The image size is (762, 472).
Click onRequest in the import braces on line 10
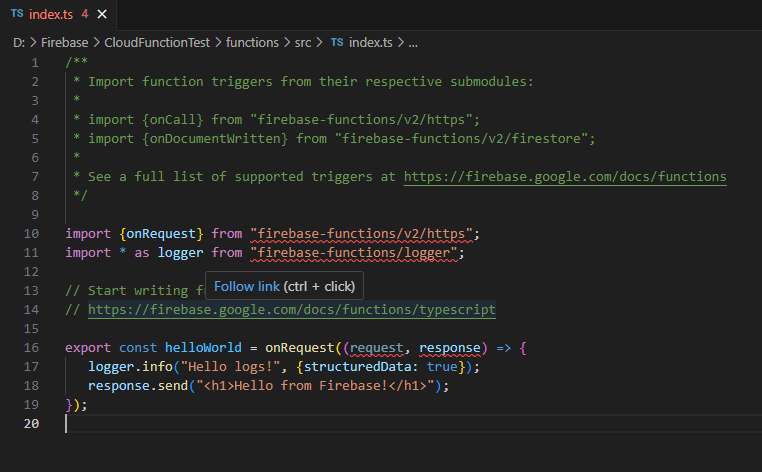161,234
